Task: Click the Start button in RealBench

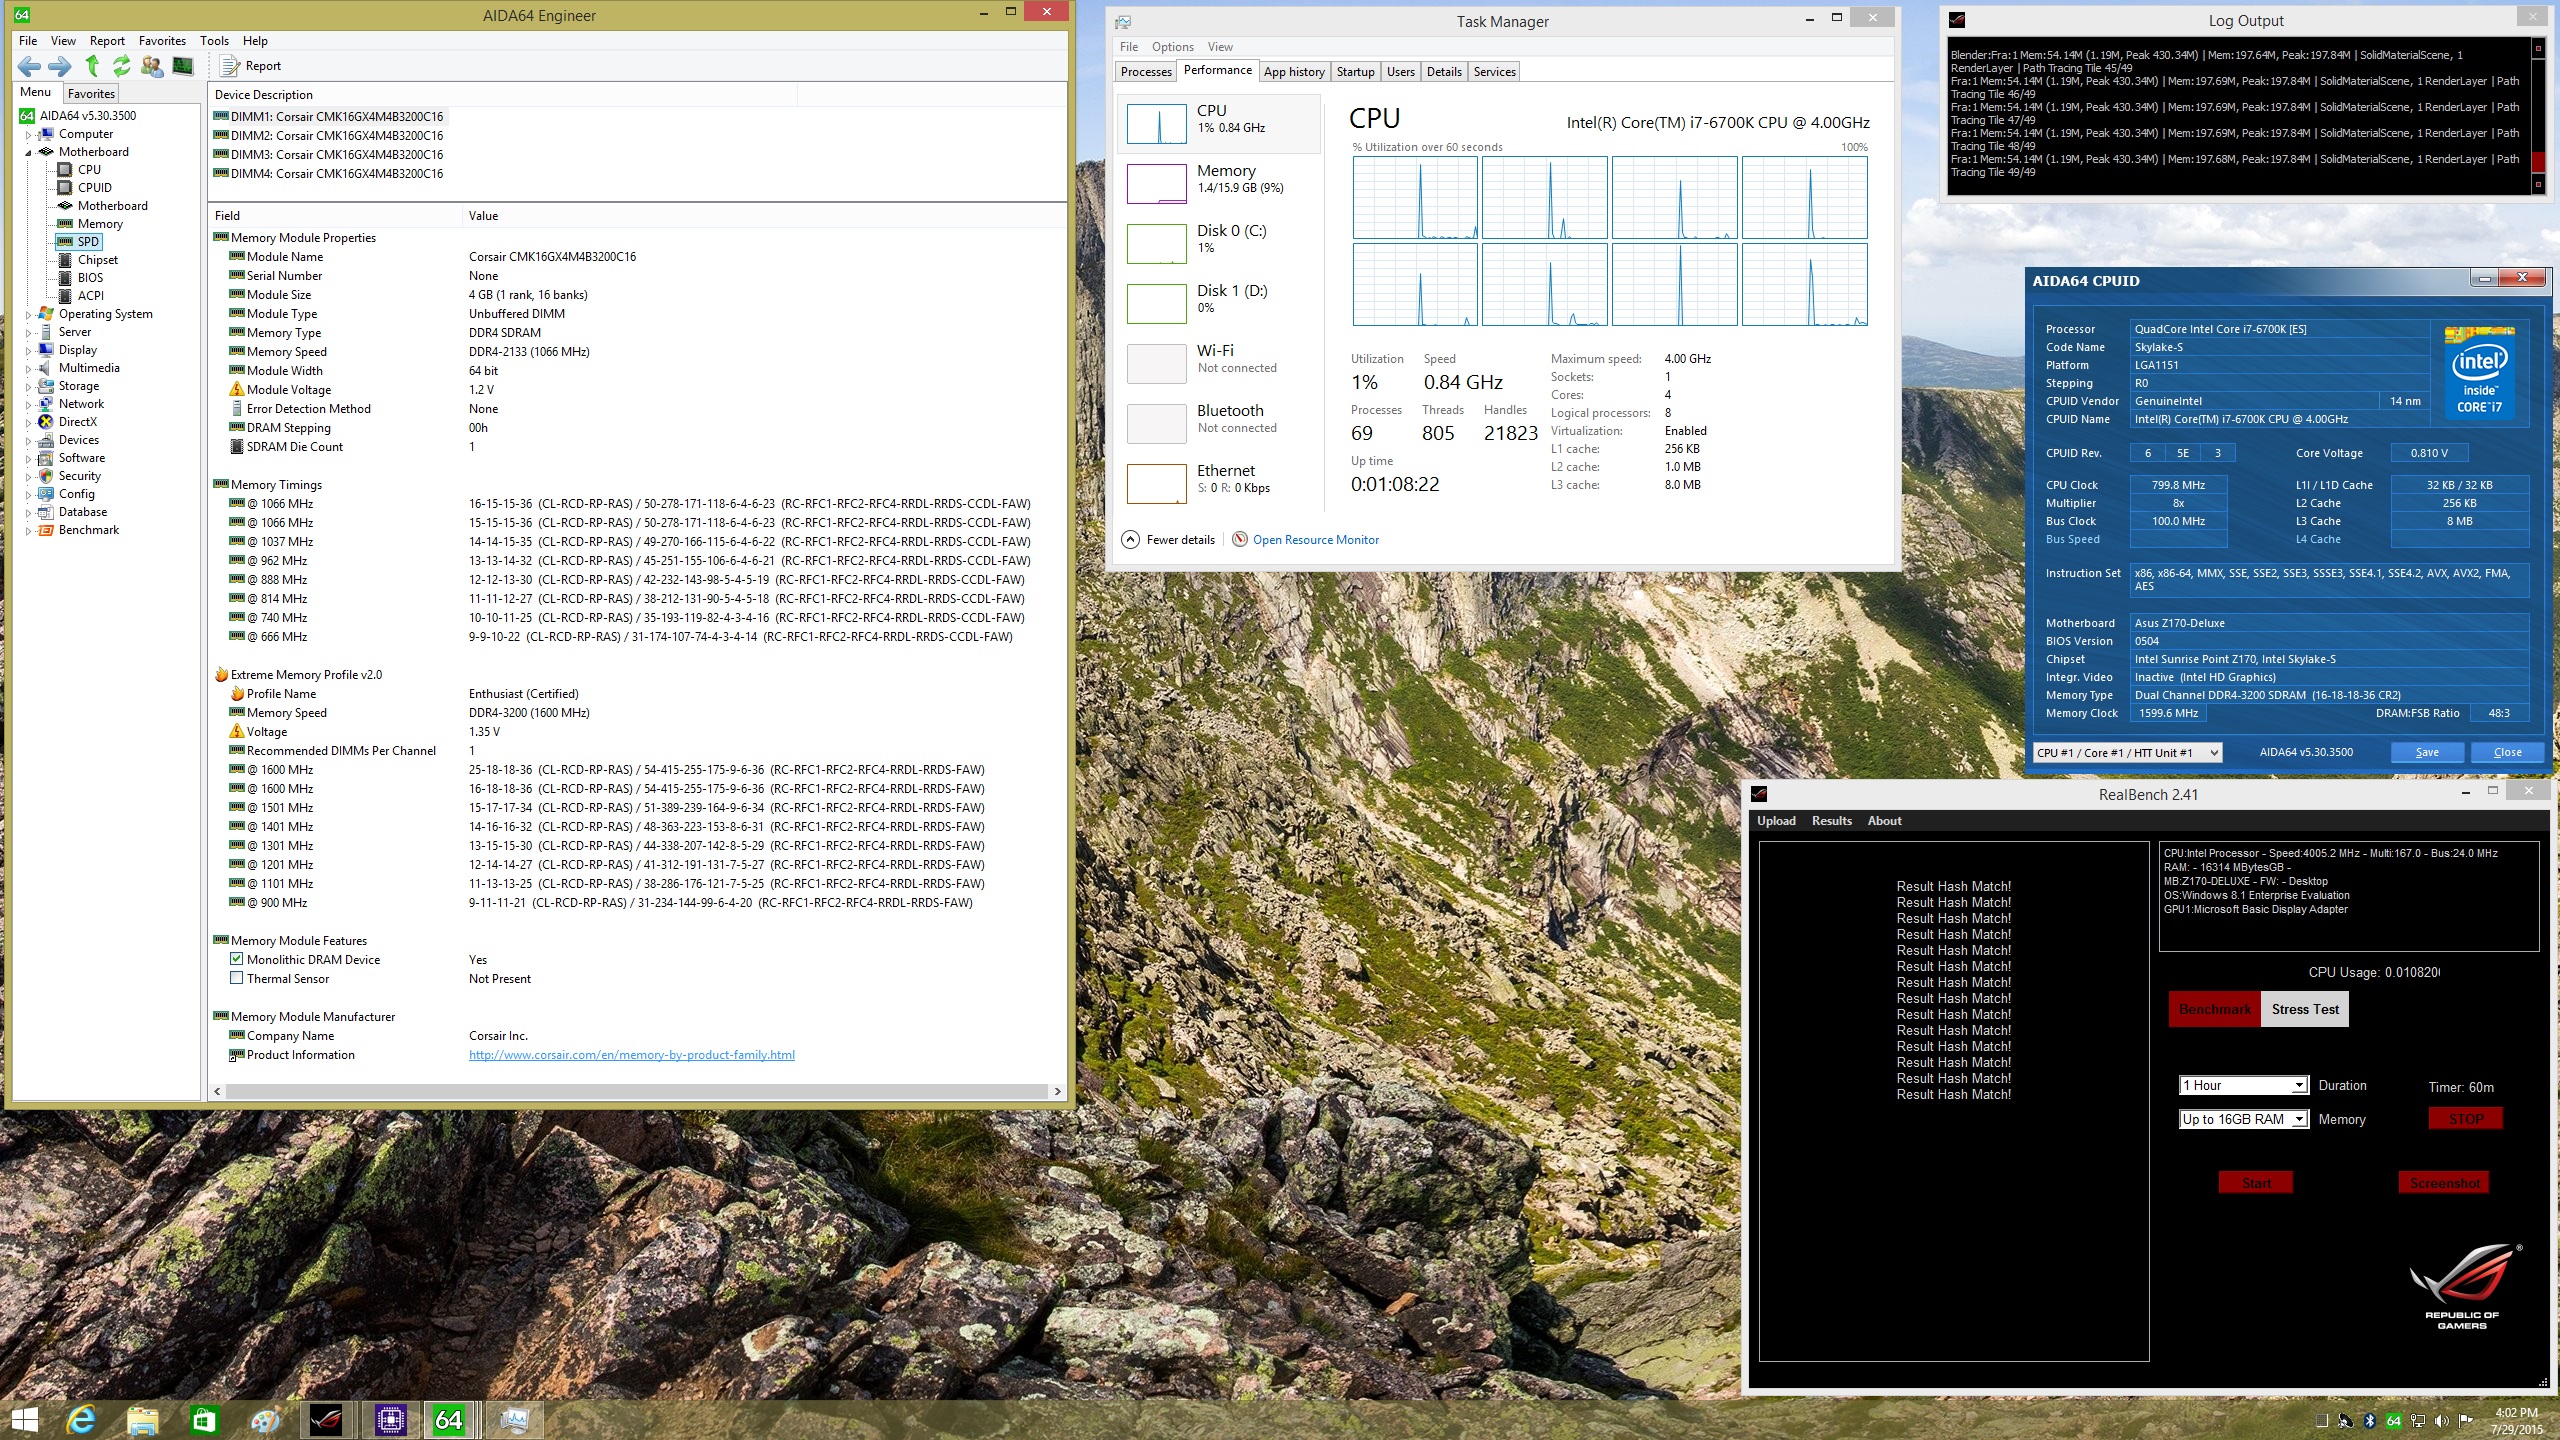Action: tap(2256, 1183)
